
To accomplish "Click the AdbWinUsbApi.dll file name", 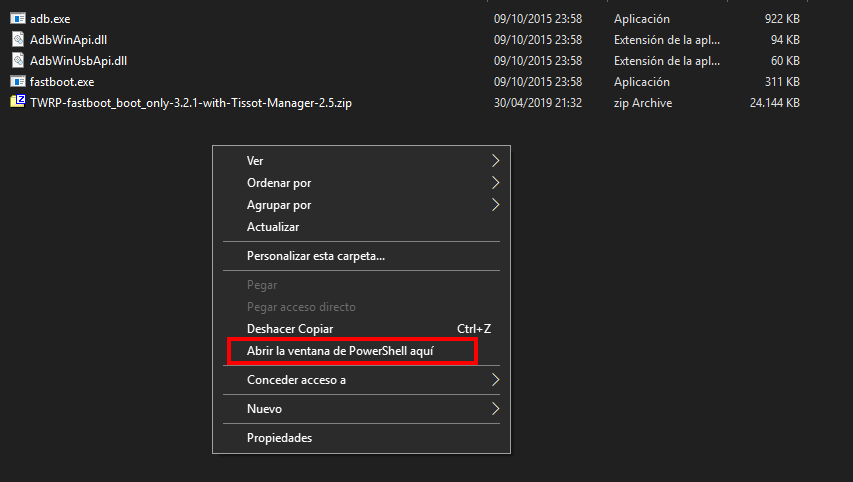I will 78,61.
